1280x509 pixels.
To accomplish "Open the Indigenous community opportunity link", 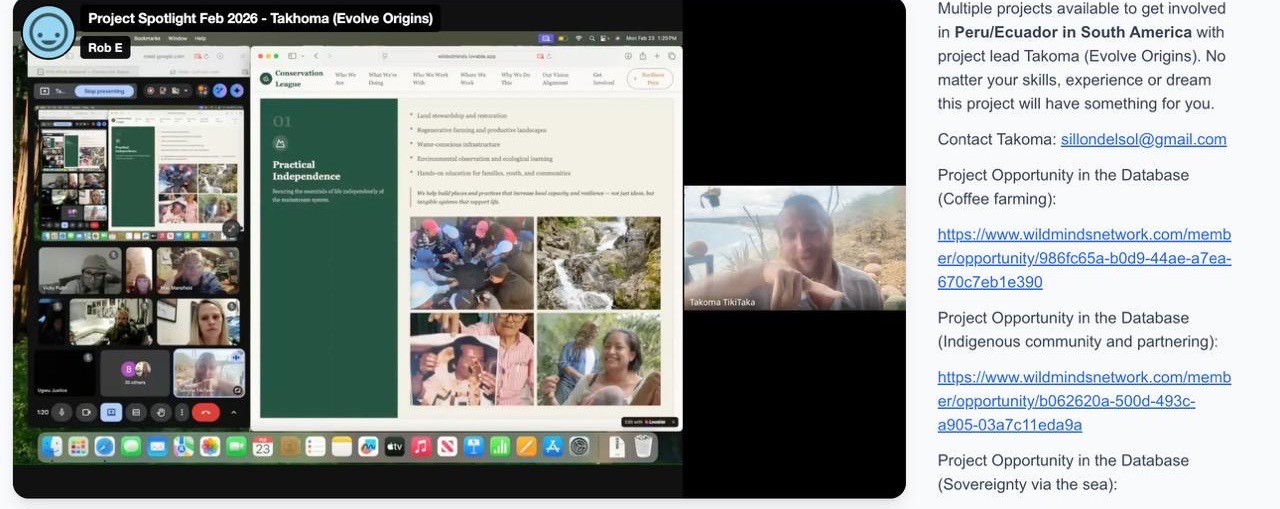I will tap(1084, 401).
